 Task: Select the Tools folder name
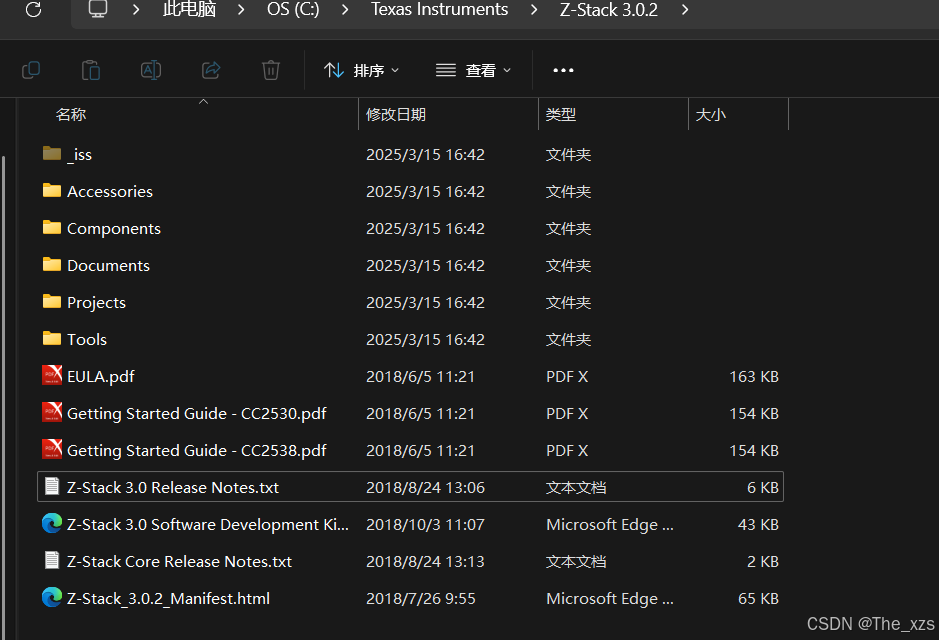point(87,339)
